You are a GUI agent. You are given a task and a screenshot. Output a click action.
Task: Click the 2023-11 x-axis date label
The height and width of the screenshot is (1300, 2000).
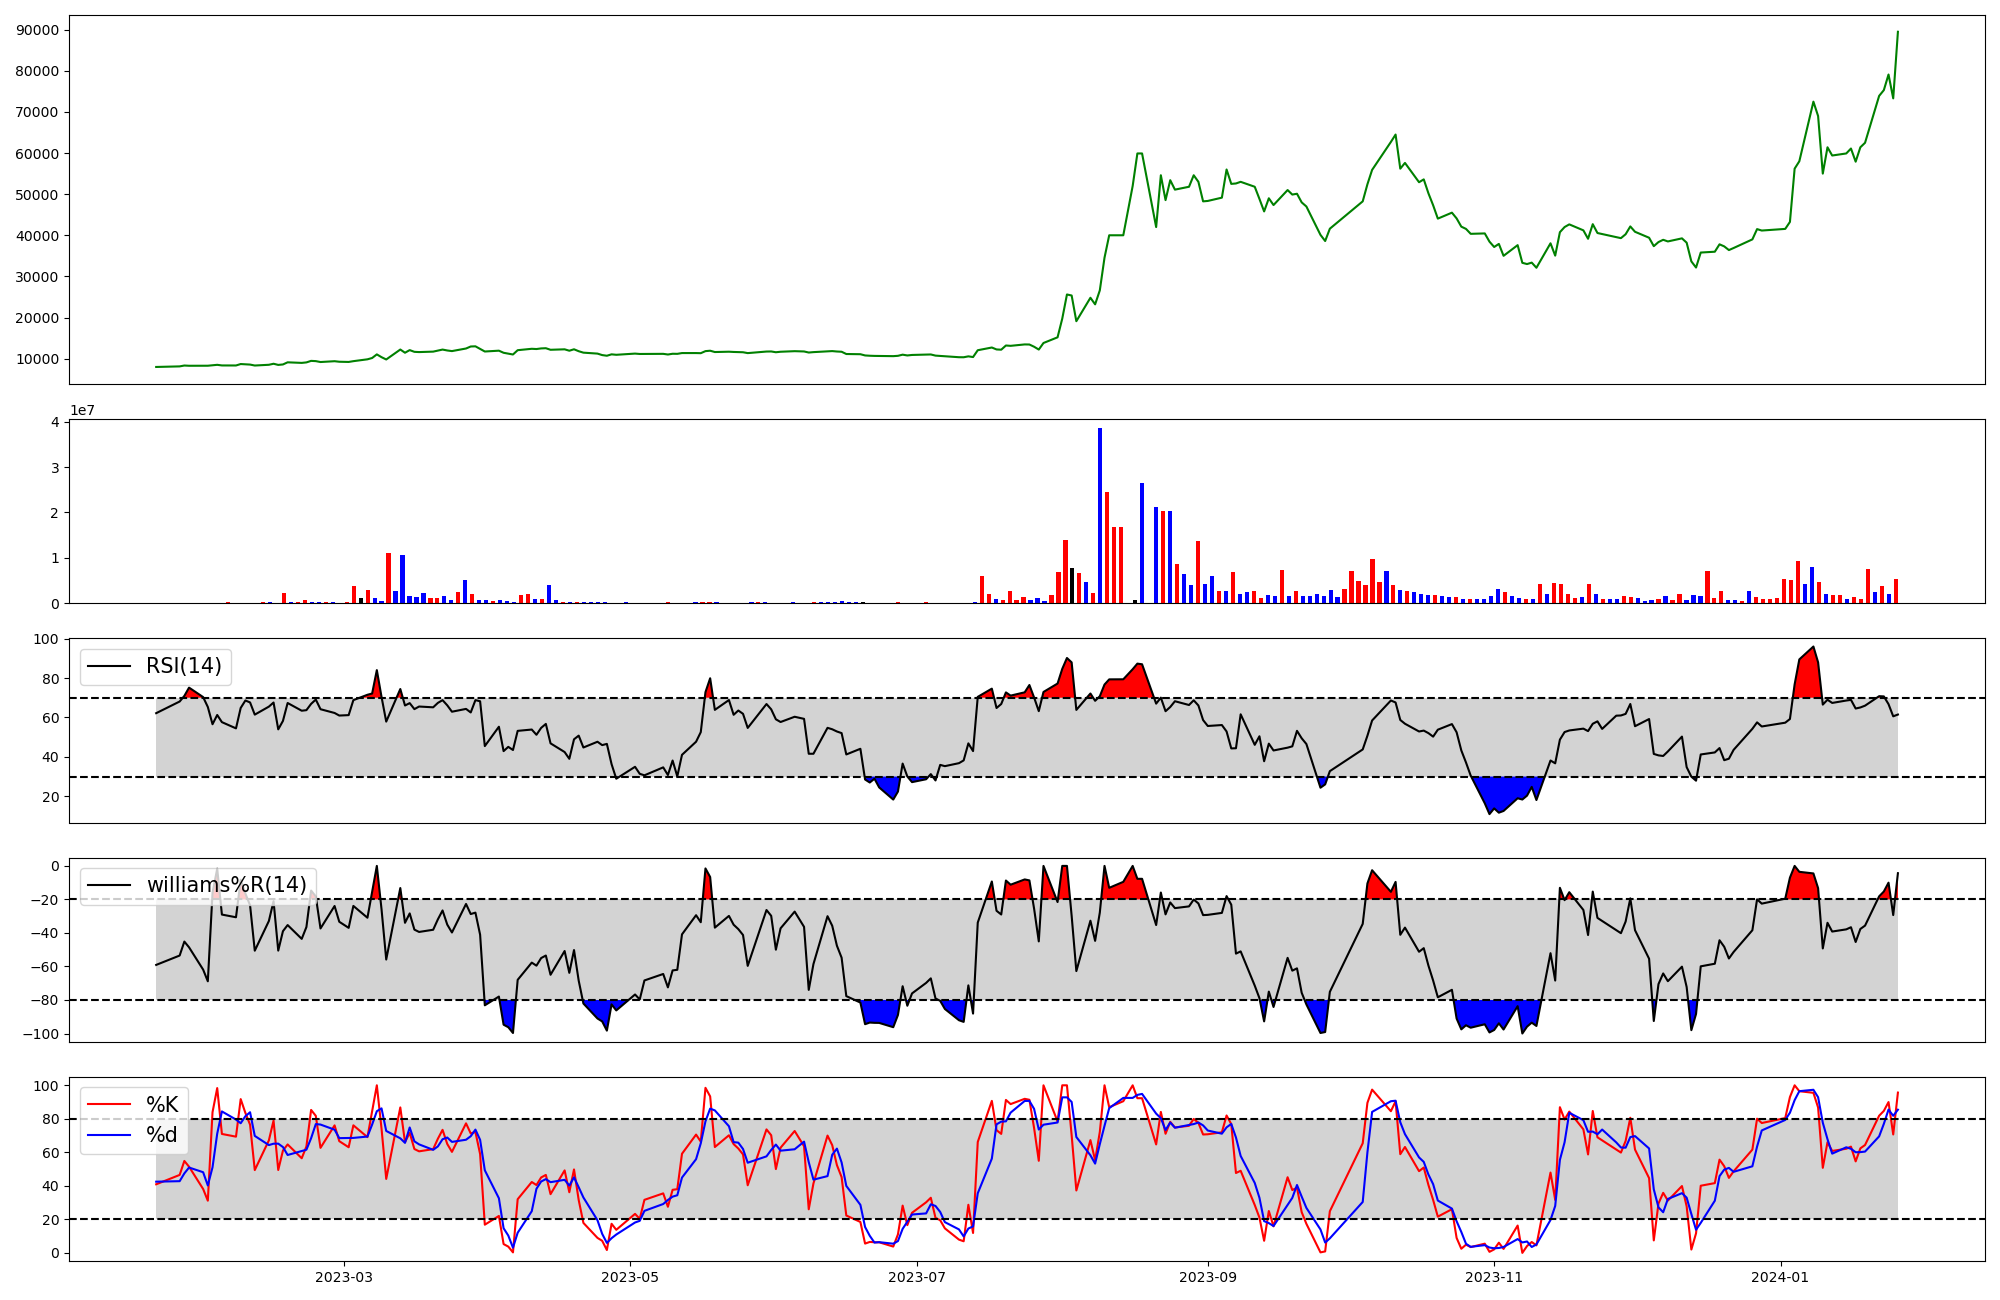coord(1494,1277)
